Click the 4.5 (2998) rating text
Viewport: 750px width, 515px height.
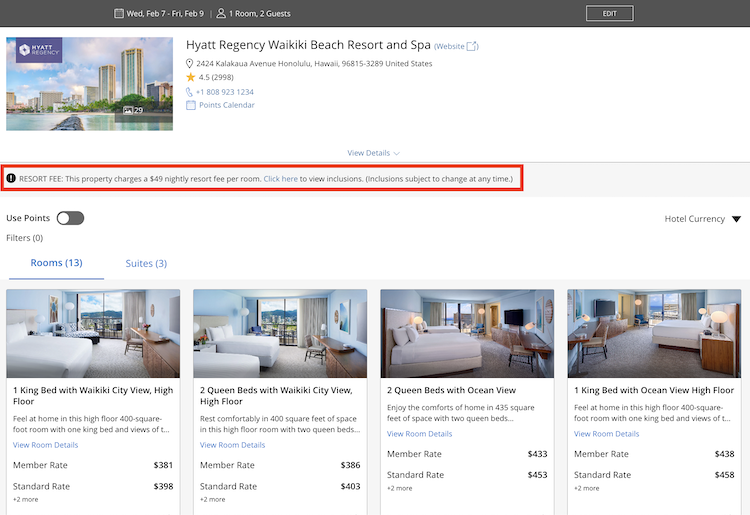pyautogui.click(x=216, y=77)
